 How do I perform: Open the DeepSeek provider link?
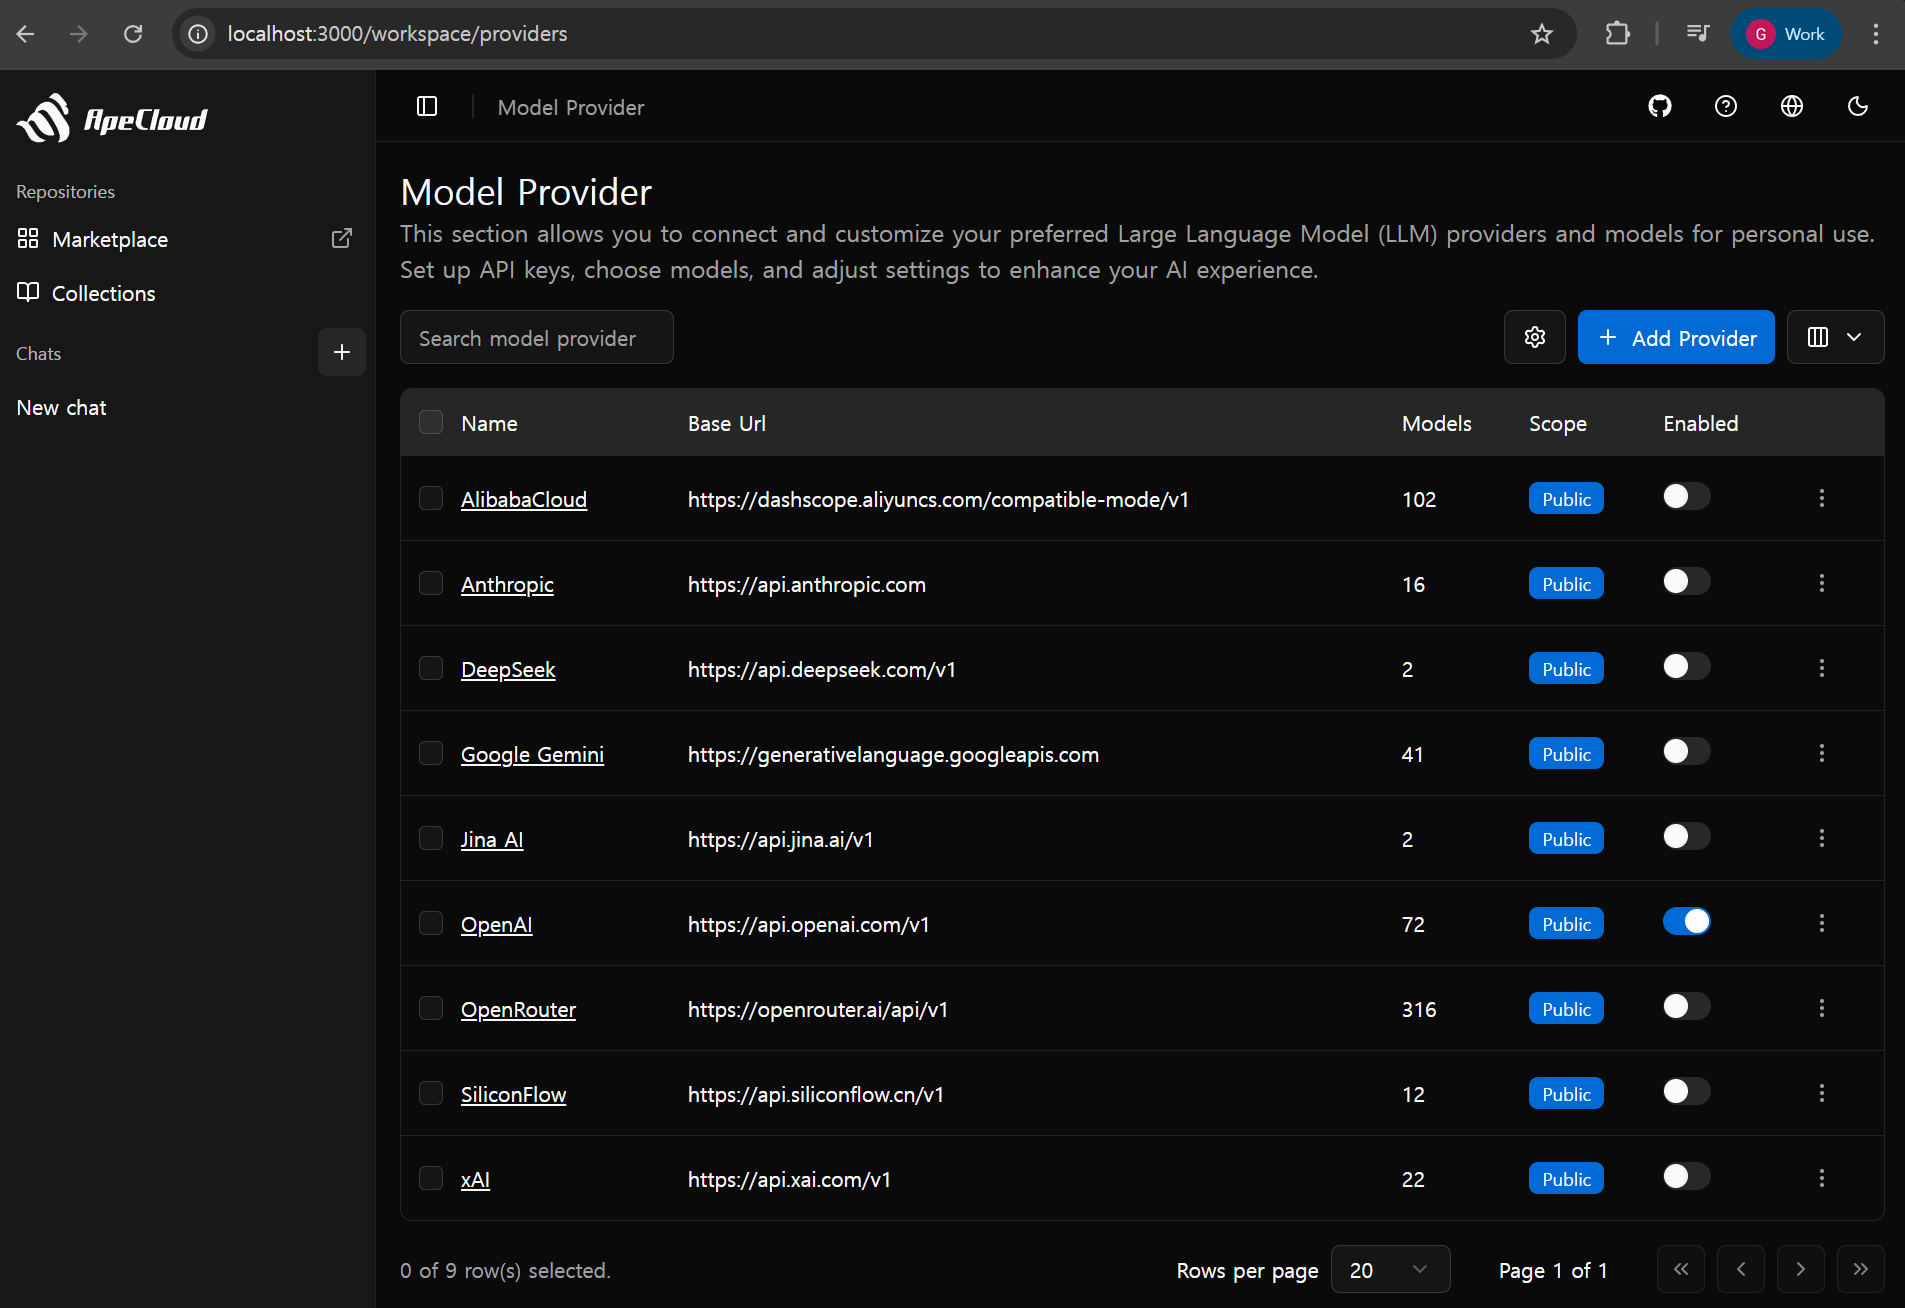tap(508, 669)
